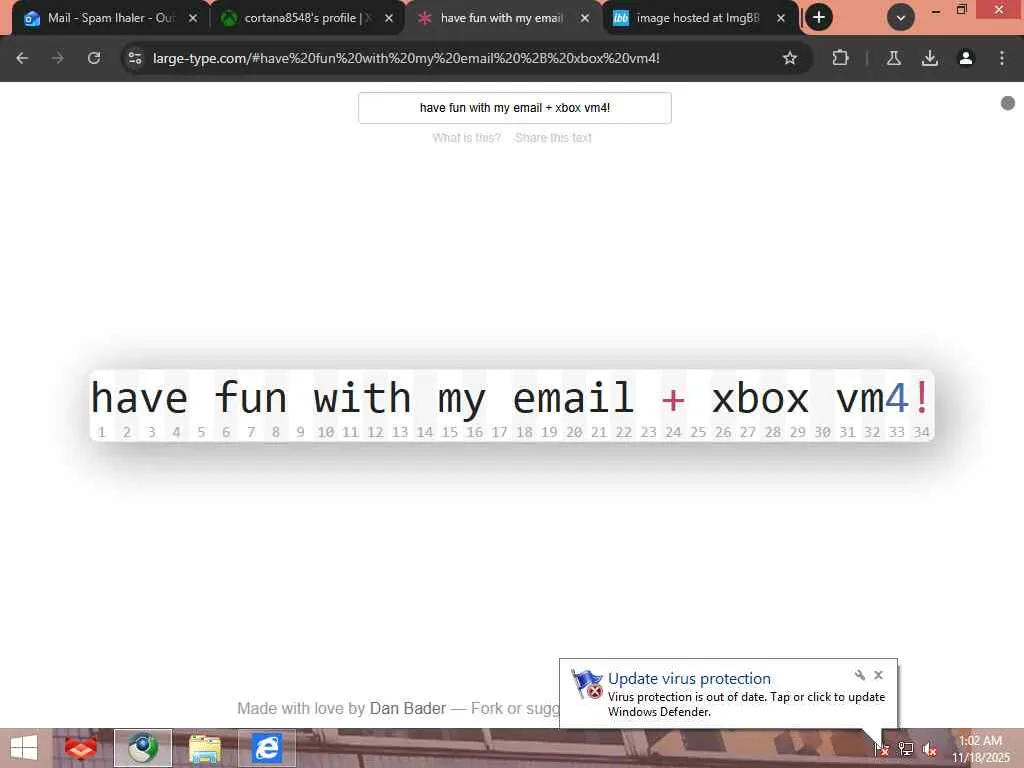
Task: Open the What is this? link
Action: [x=466, y=138]
